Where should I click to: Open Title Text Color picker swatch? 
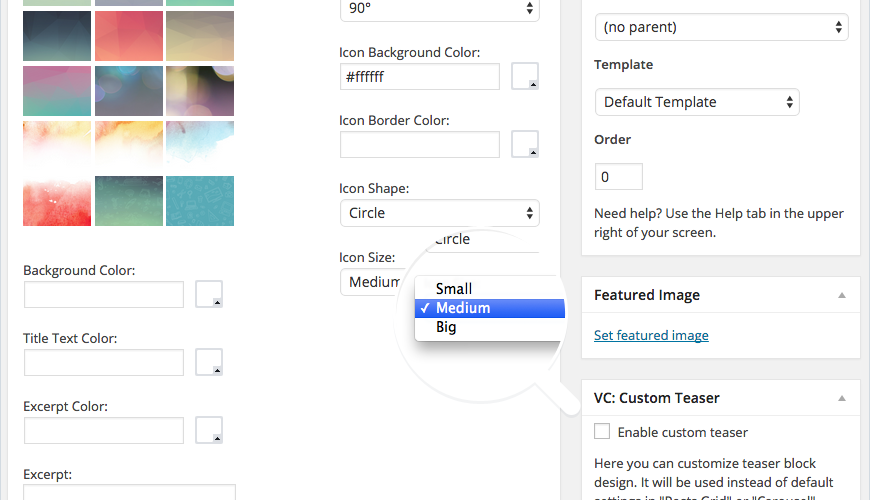(x=209, y=362)
